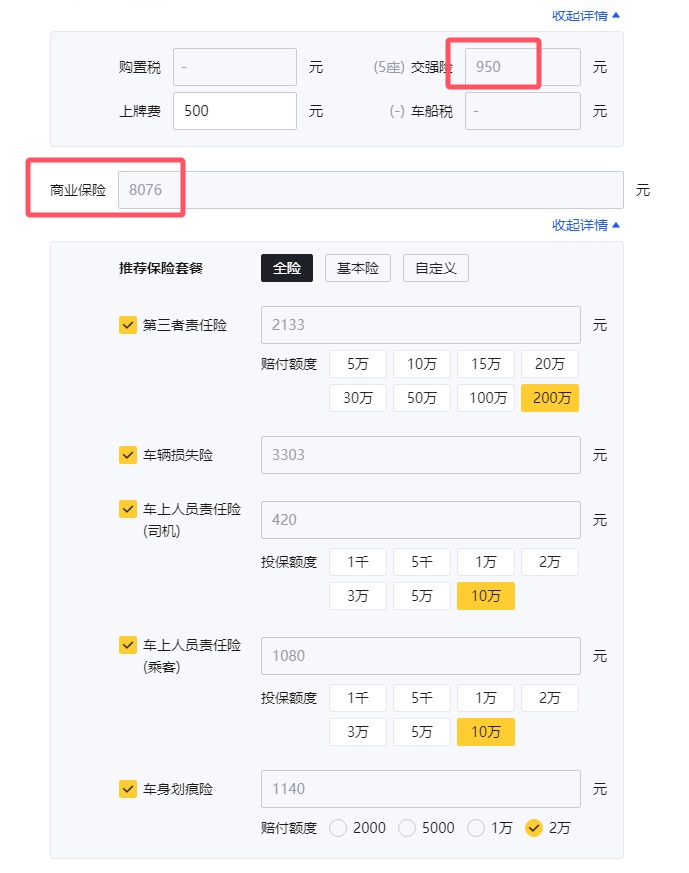The image size is (689, 873).
Task: Choose 5万 third-party liability coverage
Action: [358, 364]
